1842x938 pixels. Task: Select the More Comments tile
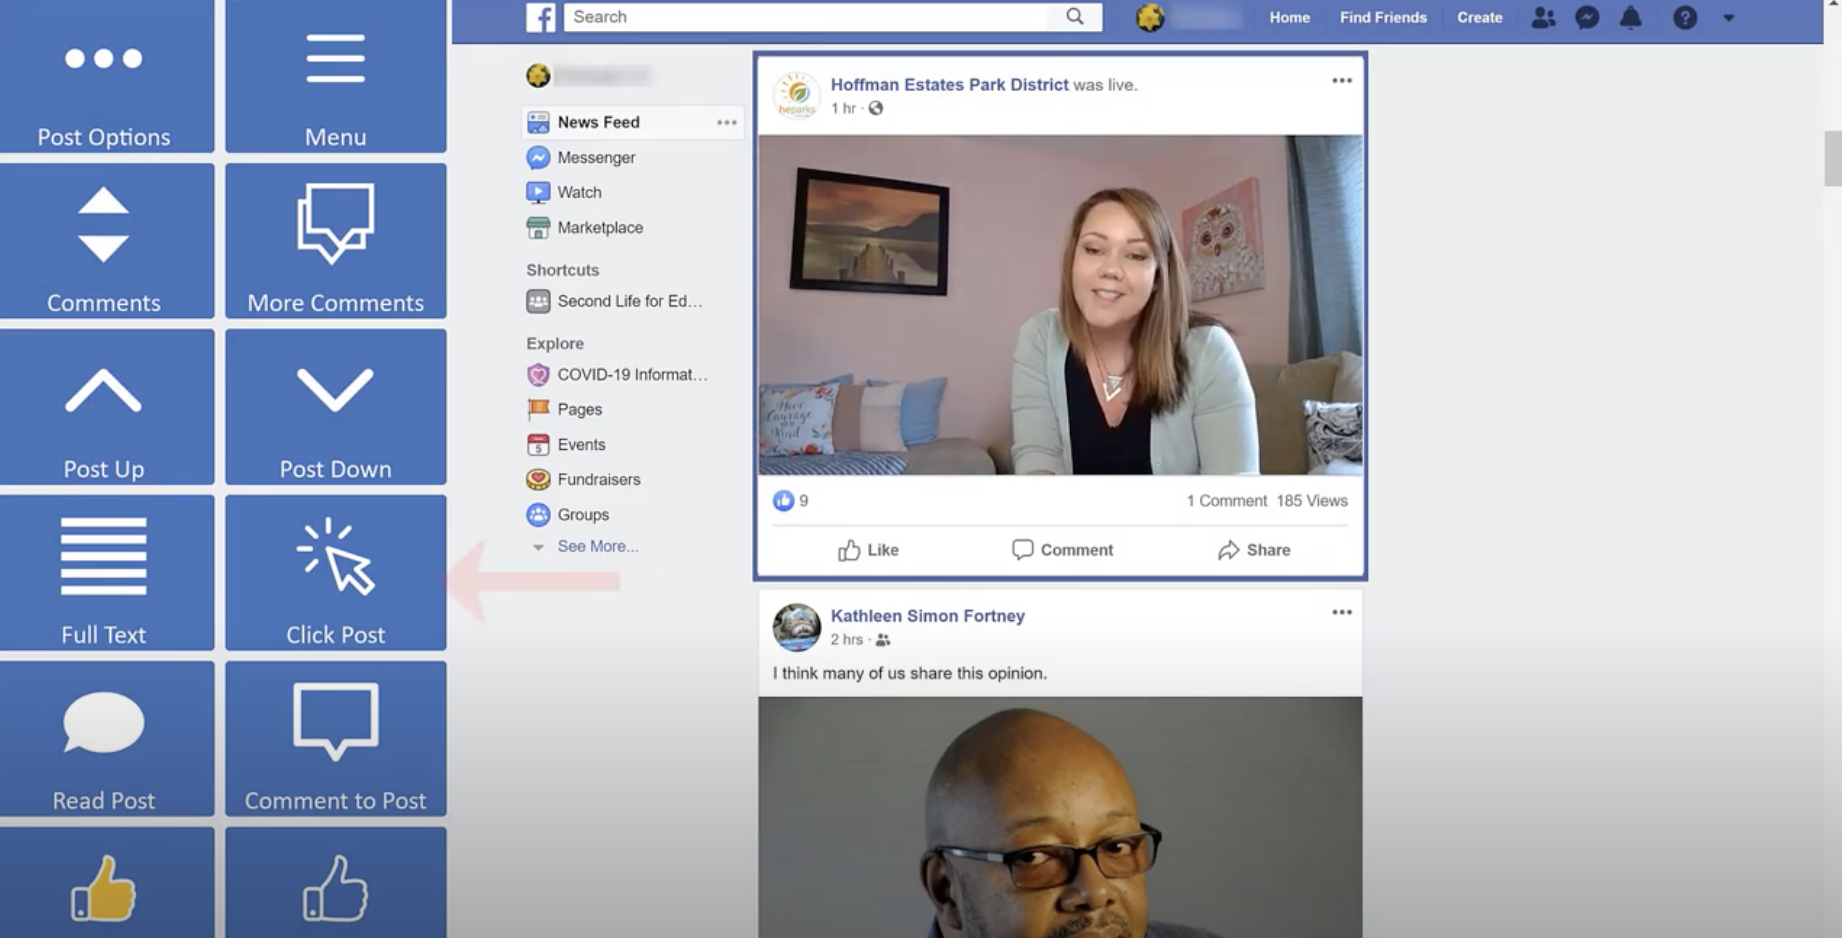[x=336, y=241]
